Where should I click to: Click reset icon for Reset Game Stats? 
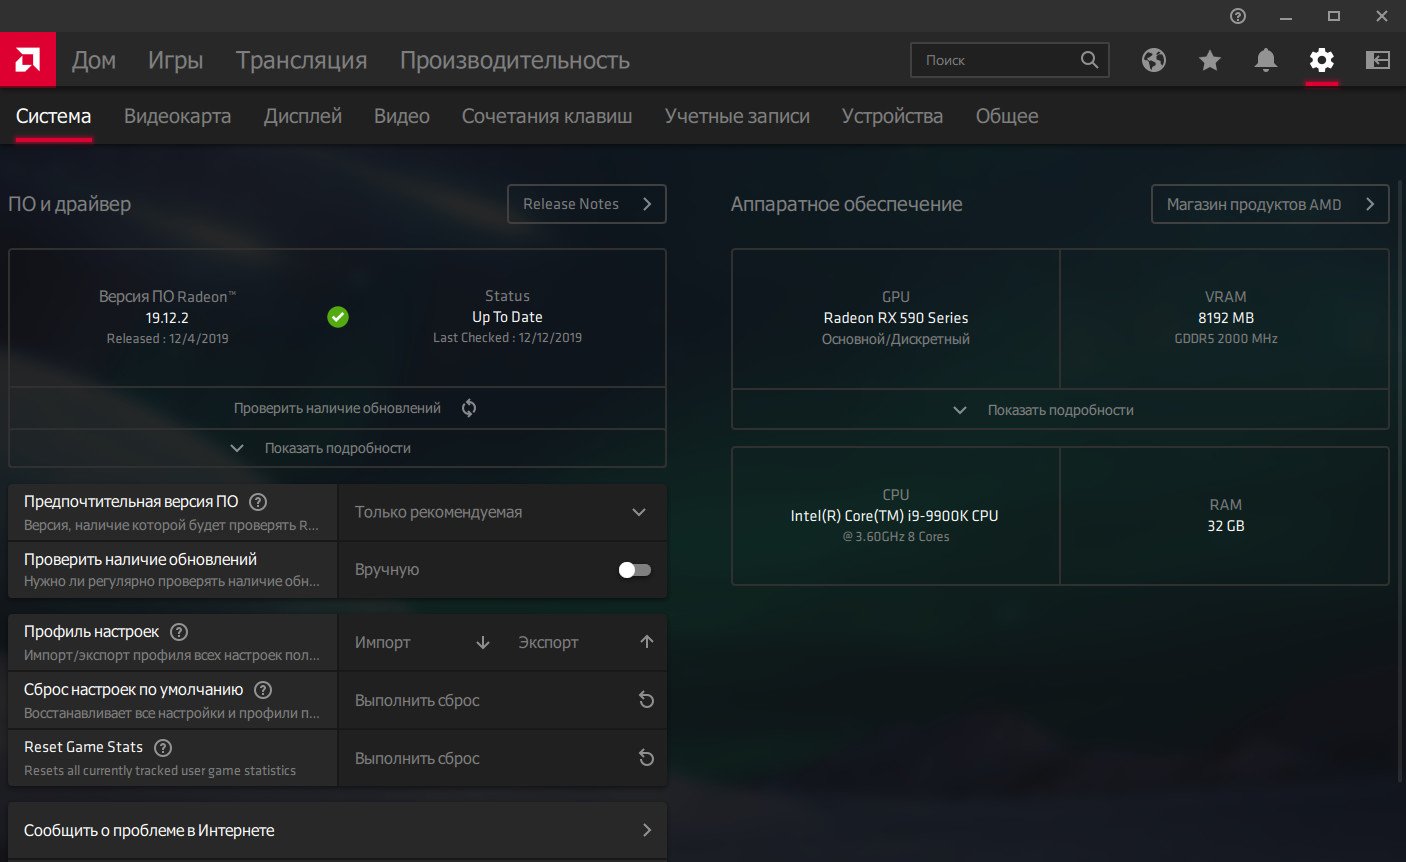(646, 758)
